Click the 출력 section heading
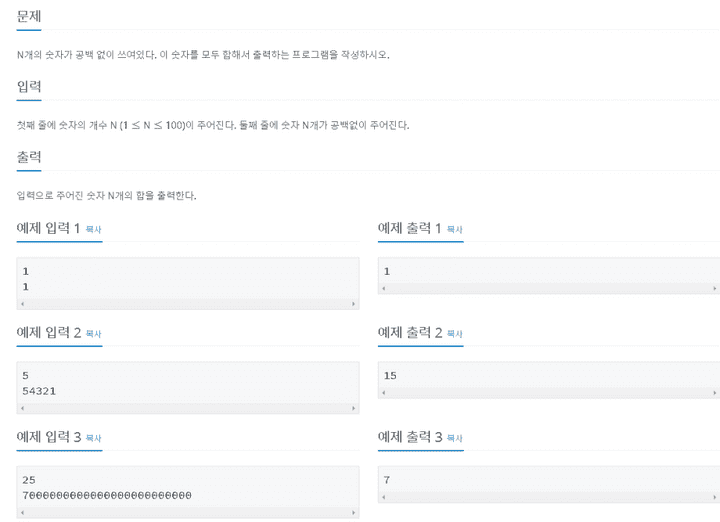Screen dimensions: 720x522 [29, 157]
